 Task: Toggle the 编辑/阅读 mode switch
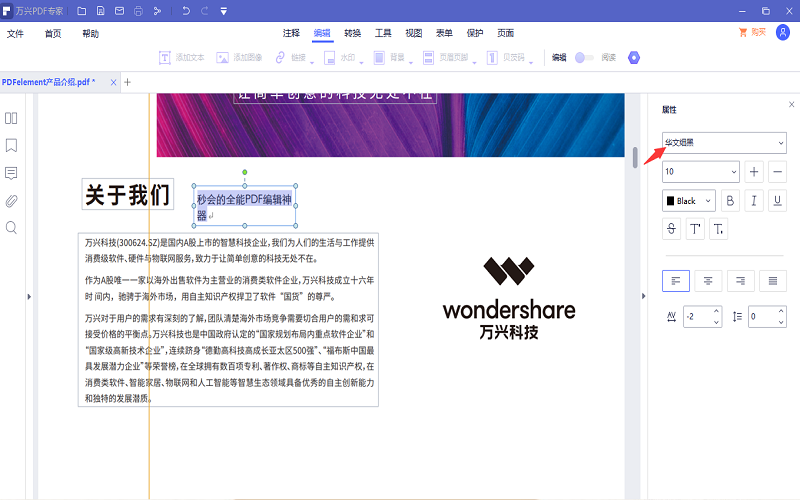pyautogui.click(x=585, y=58)
